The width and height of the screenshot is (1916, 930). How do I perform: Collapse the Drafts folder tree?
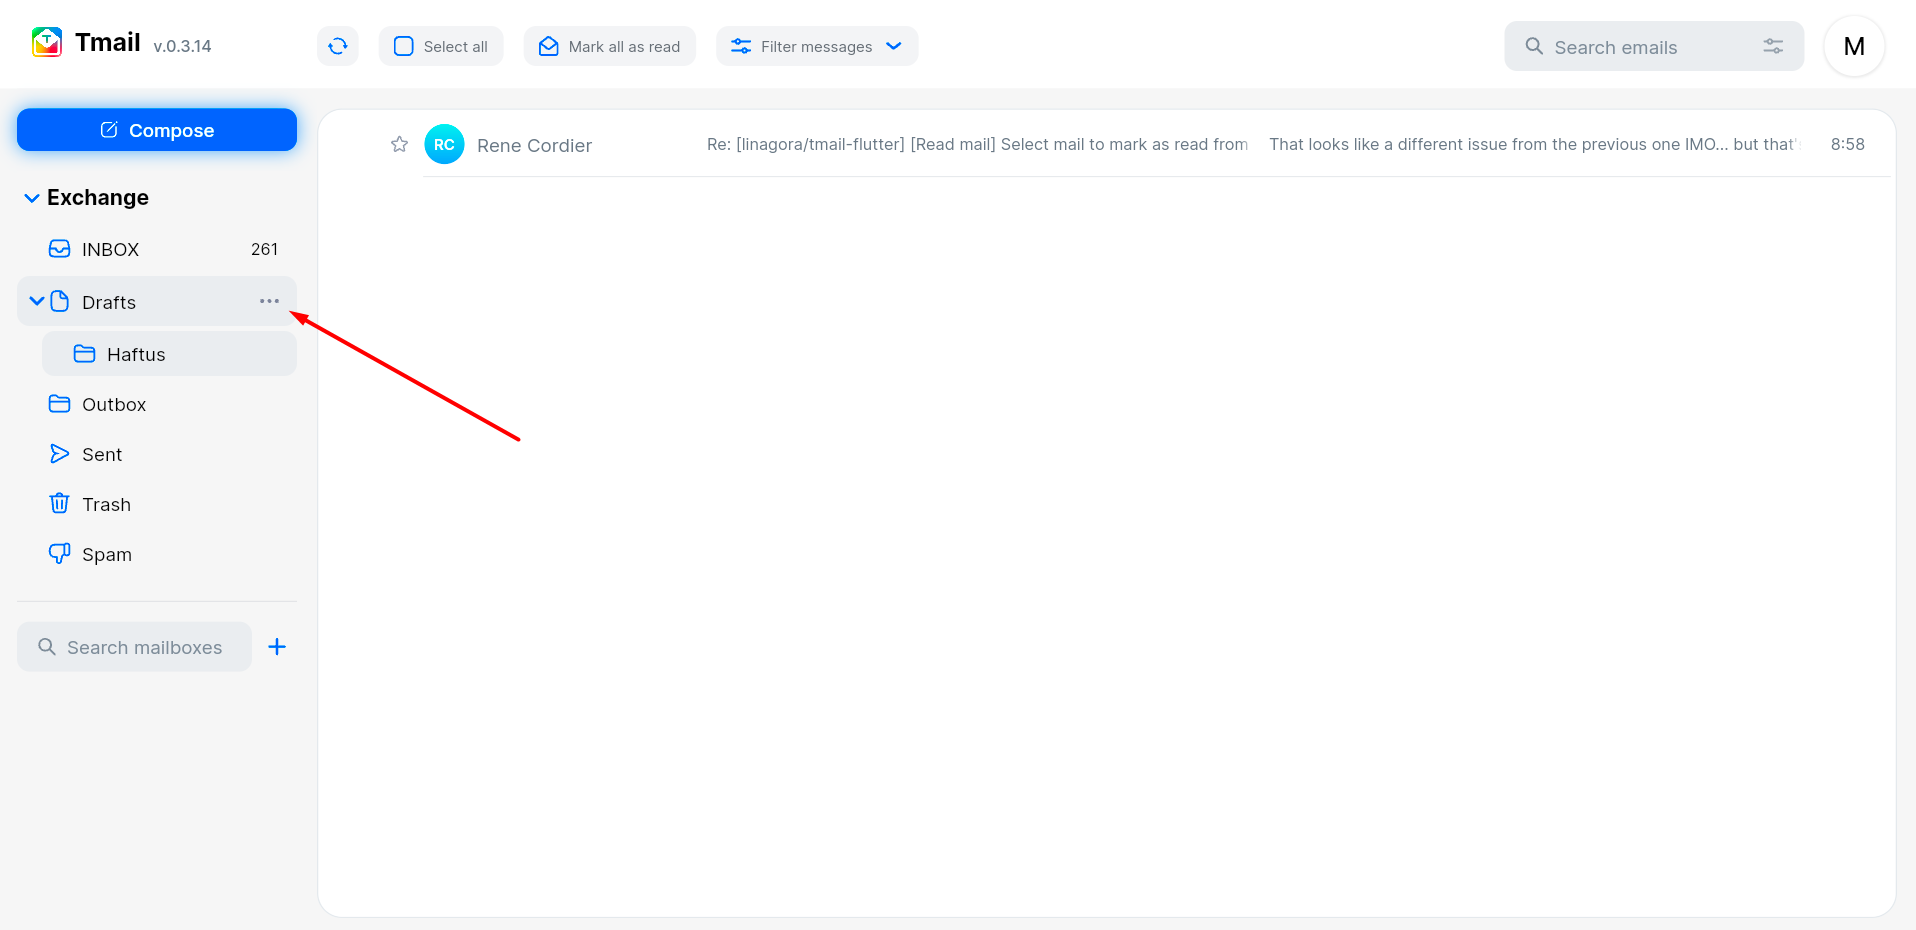[x=36, y=301]
